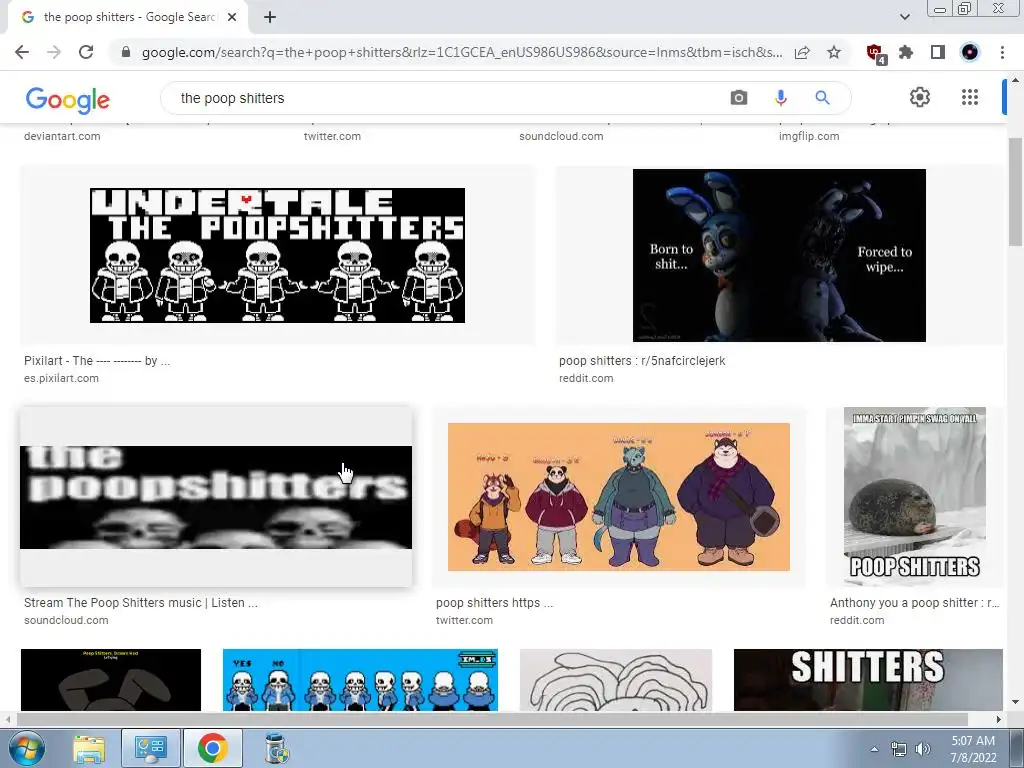This screenshot has height=768, width=1024.
Task: Open 'Stream The Poop Shitters music' link
Action: (140, 603)
